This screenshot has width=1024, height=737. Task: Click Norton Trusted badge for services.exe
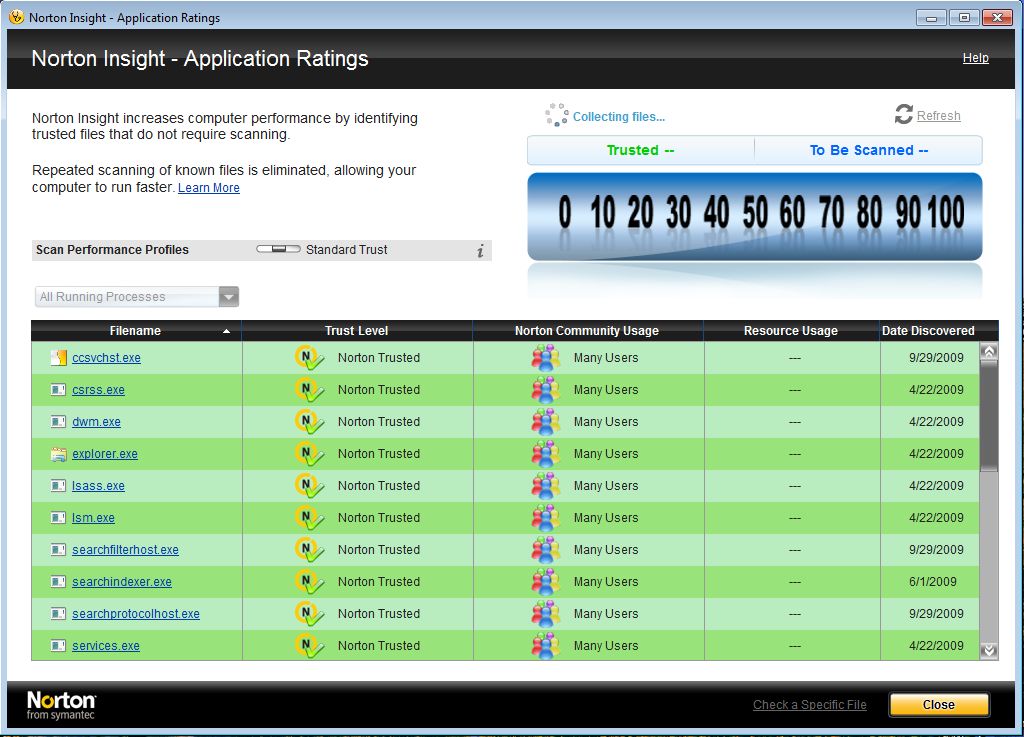(x=309, y=646)
